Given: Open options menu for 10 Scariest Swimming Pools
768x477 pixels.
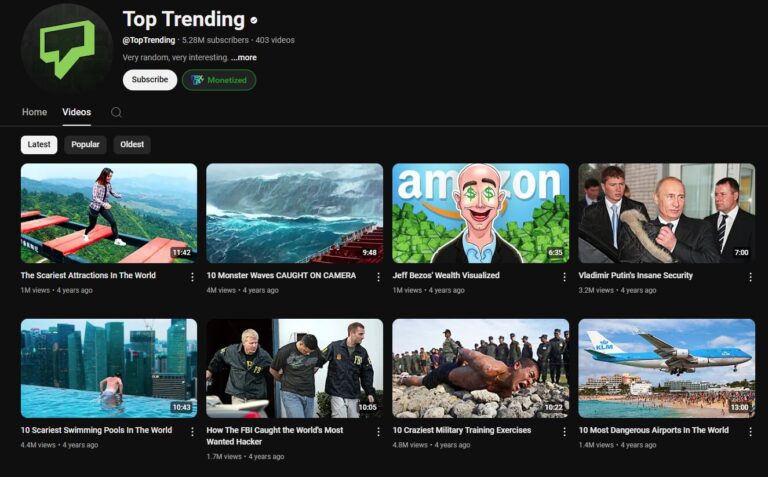Looking at the screenshot, I should (192, 431).
